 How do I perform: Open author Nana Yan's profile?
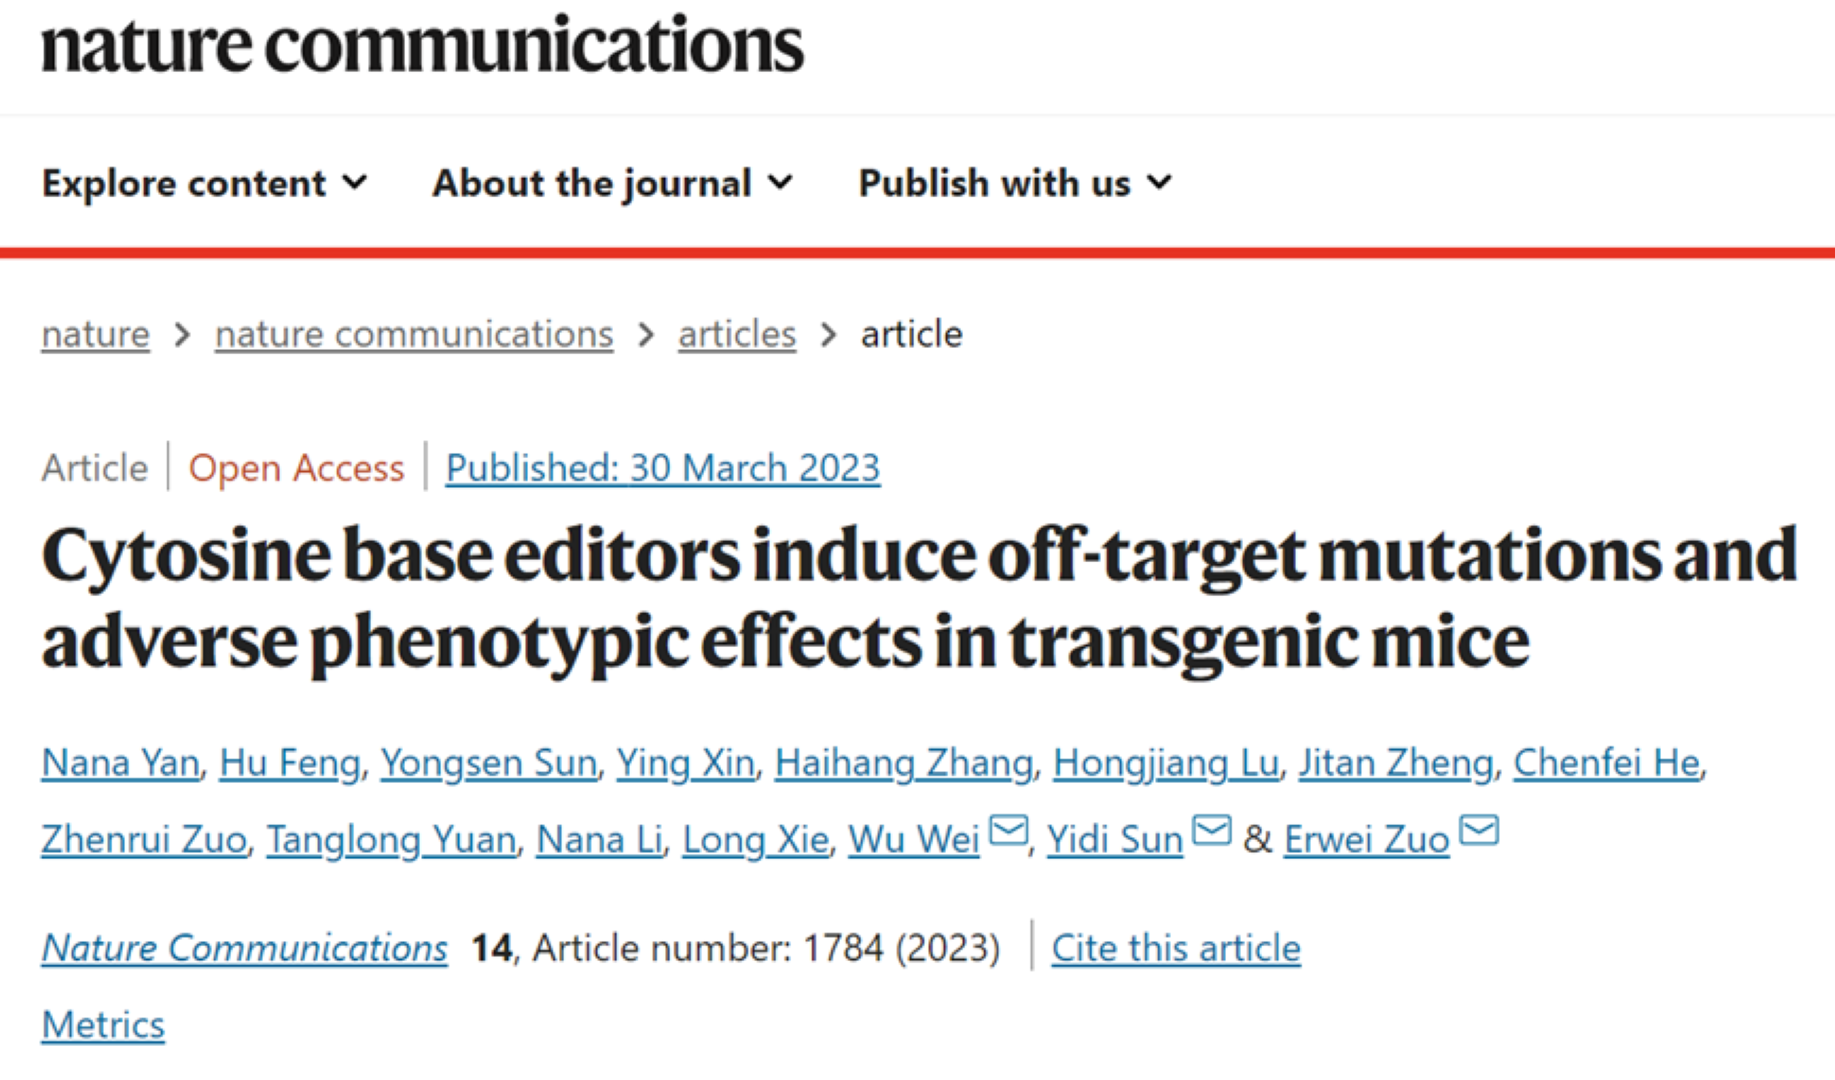pyautogui.click(x=120, y=763)
